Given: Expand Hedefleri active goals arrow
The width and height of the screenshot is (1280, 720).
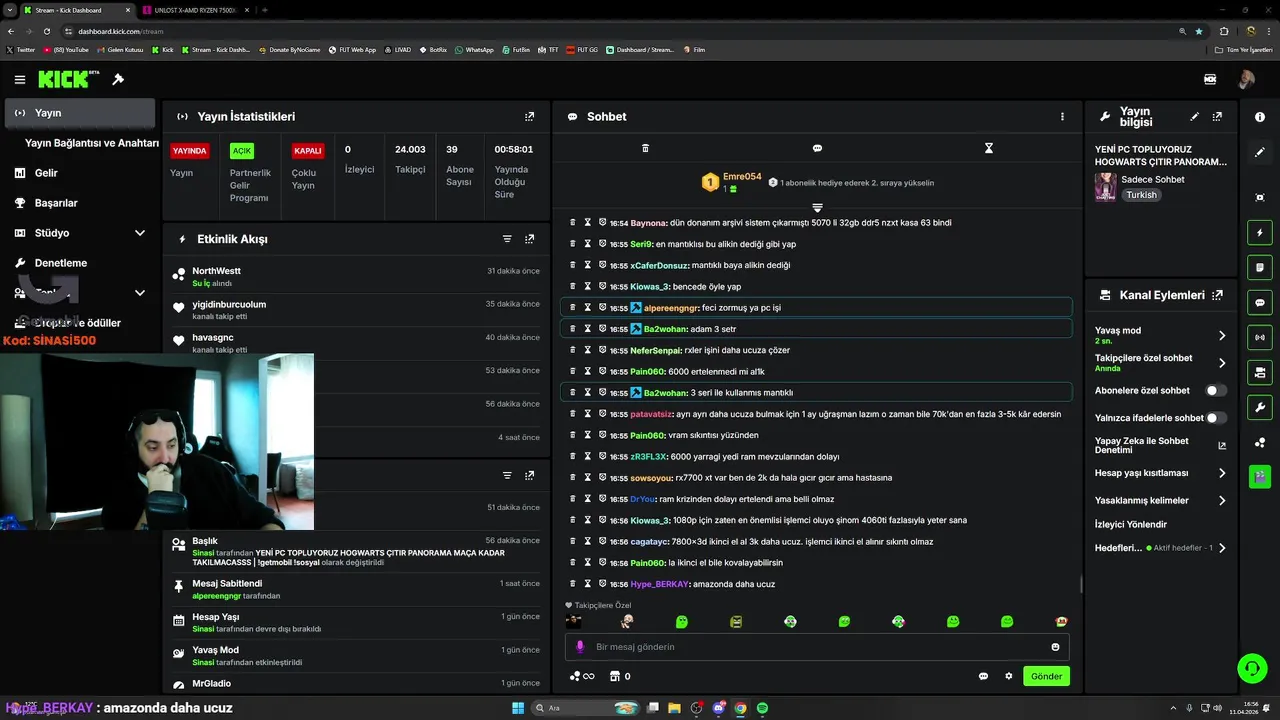Looking at the screenshot, I should pos(1222,548).
